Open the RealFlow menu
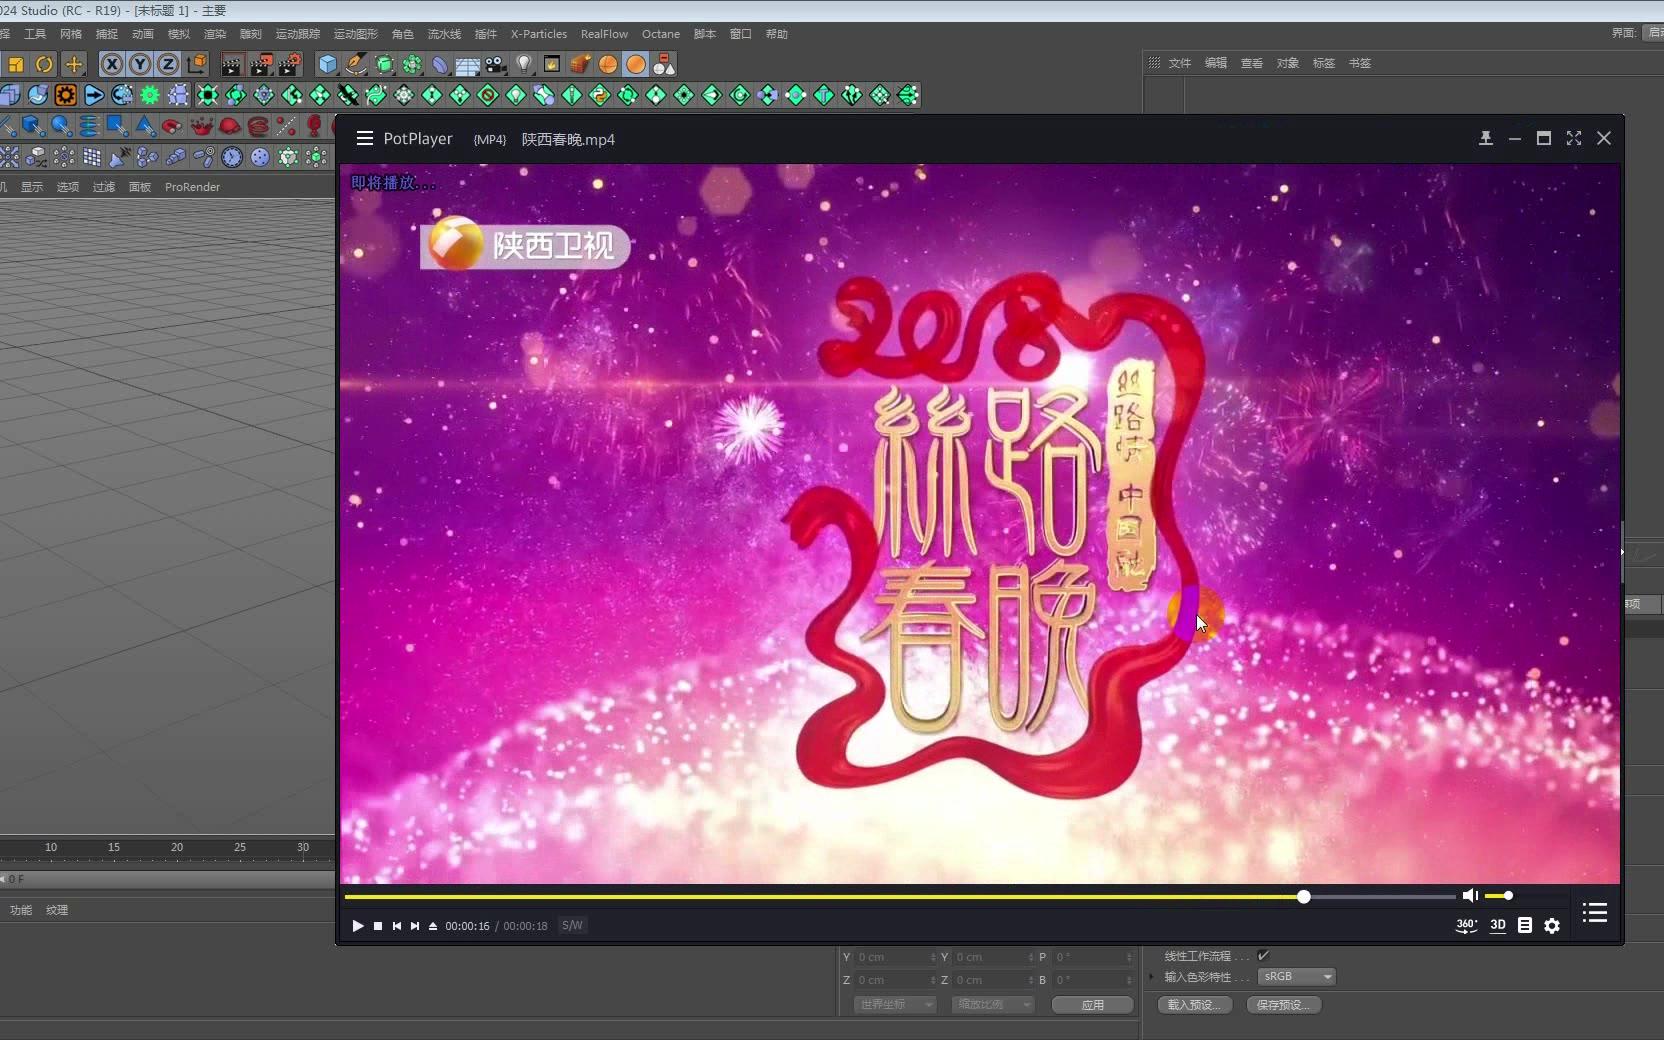The width and height of the screenshot is (1664, 1040). (604, 34)
